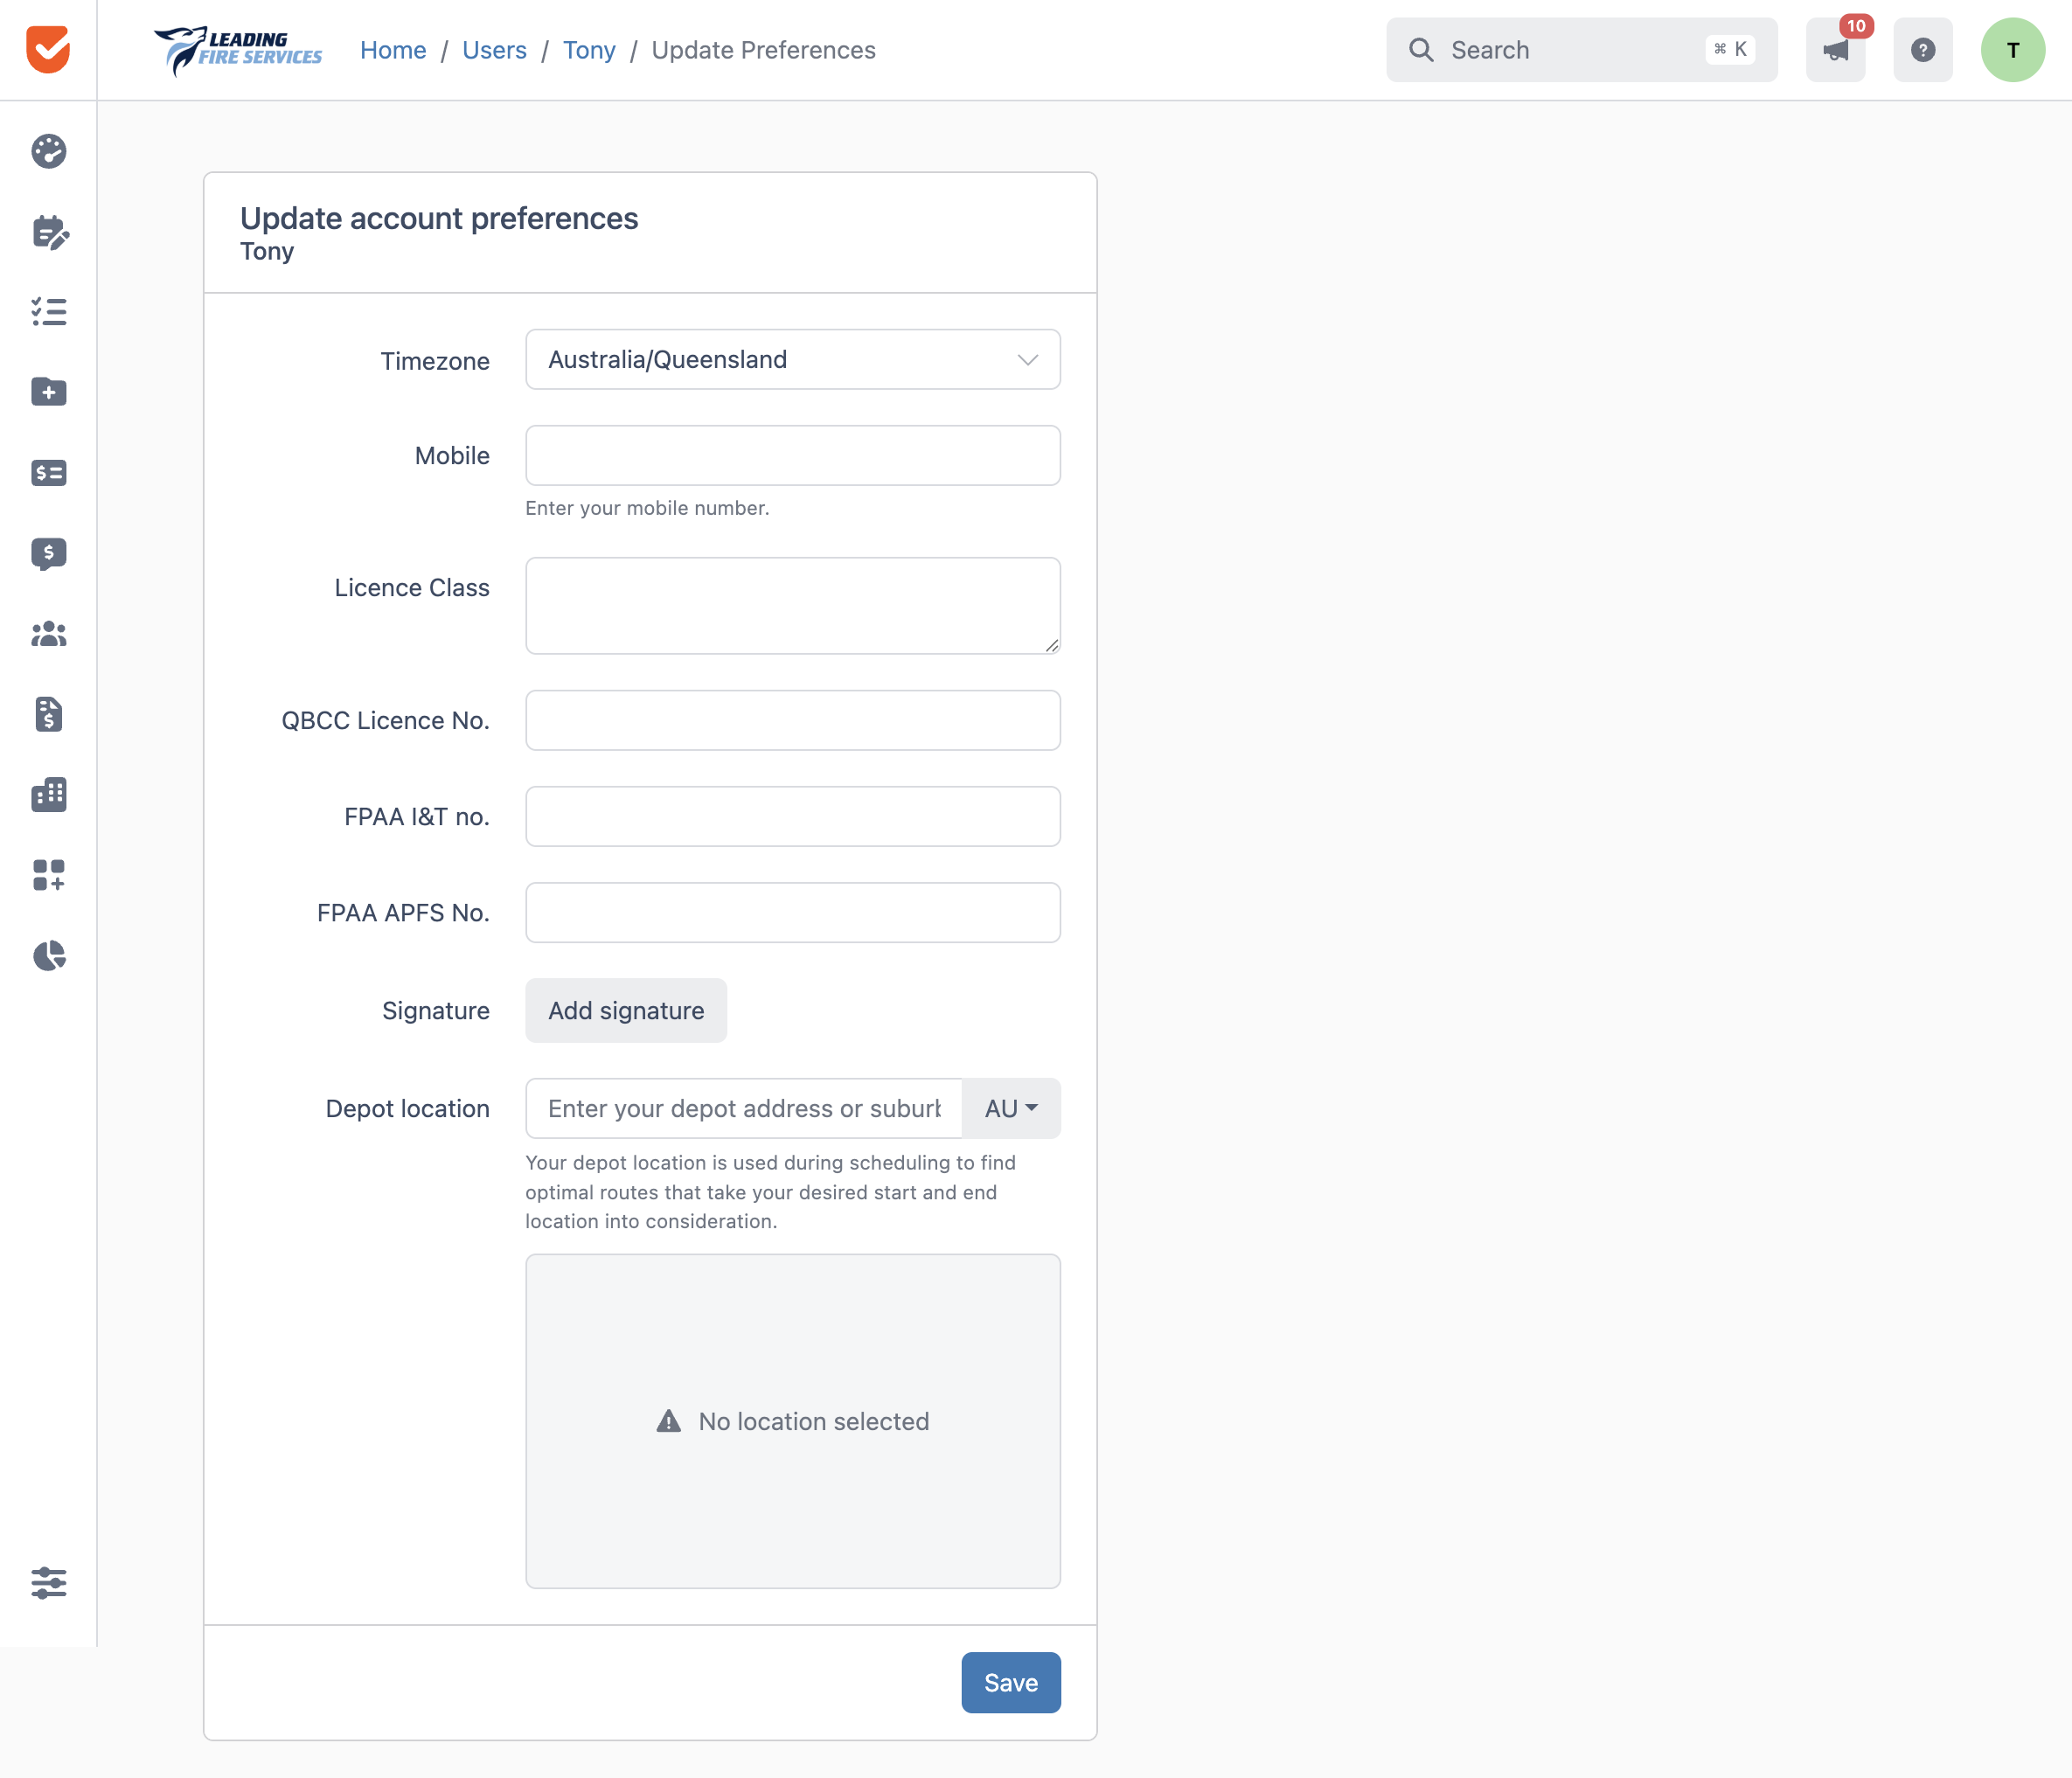This screenshot has height=1778, width=2072.
Task: Click the 'Update account preferences' heading
Action: click(438, 218)
